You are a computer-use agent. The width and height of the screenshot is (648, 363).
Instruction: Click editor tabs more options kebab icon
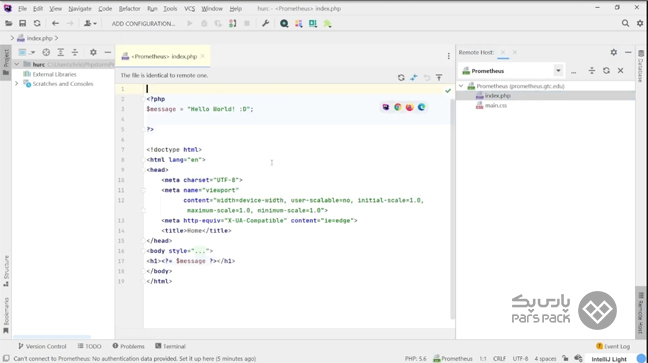pos(448,56)
